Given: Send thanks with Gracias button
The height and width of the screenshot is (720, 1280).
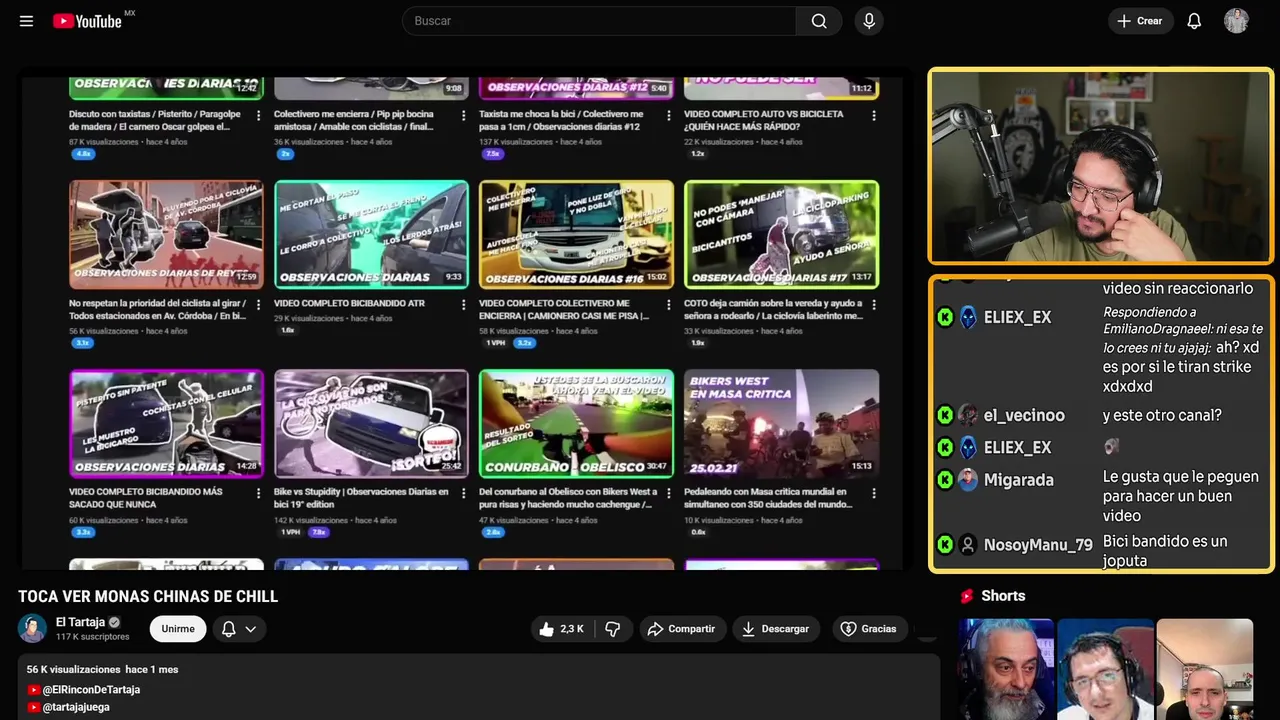Looking at the screenshot, I should (x=868, y=629).
